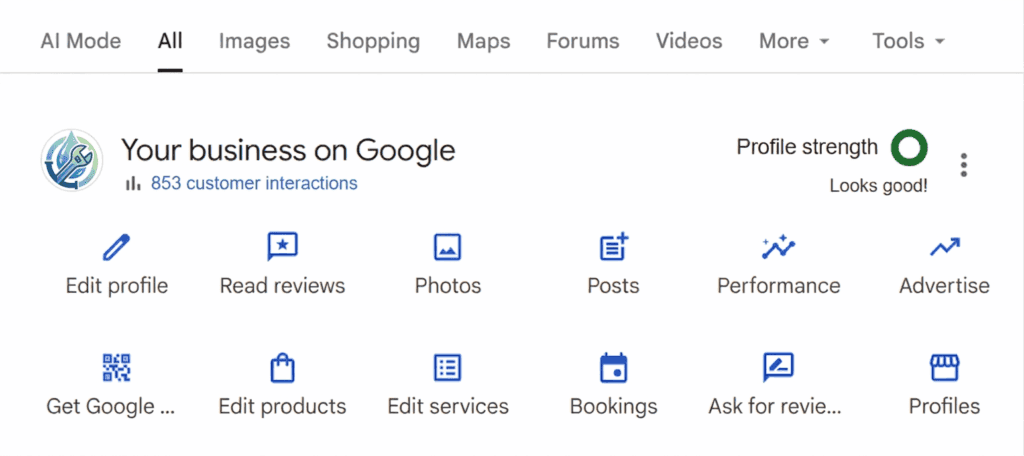Image resolution: width=1024 pixels, height=456 pixels.
Task: Click the Edit profile pencil icon
Action: pyautogui.click(x=117, y=246)
